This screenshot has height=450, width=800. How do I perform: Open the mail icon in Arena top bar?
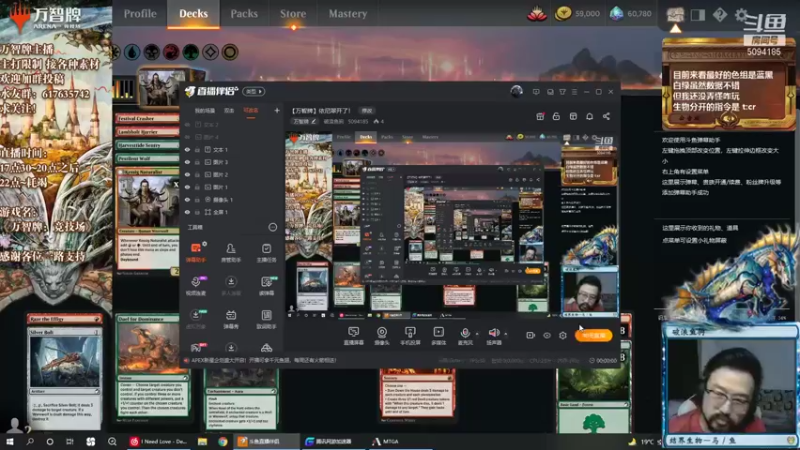(x=675, y=15)
